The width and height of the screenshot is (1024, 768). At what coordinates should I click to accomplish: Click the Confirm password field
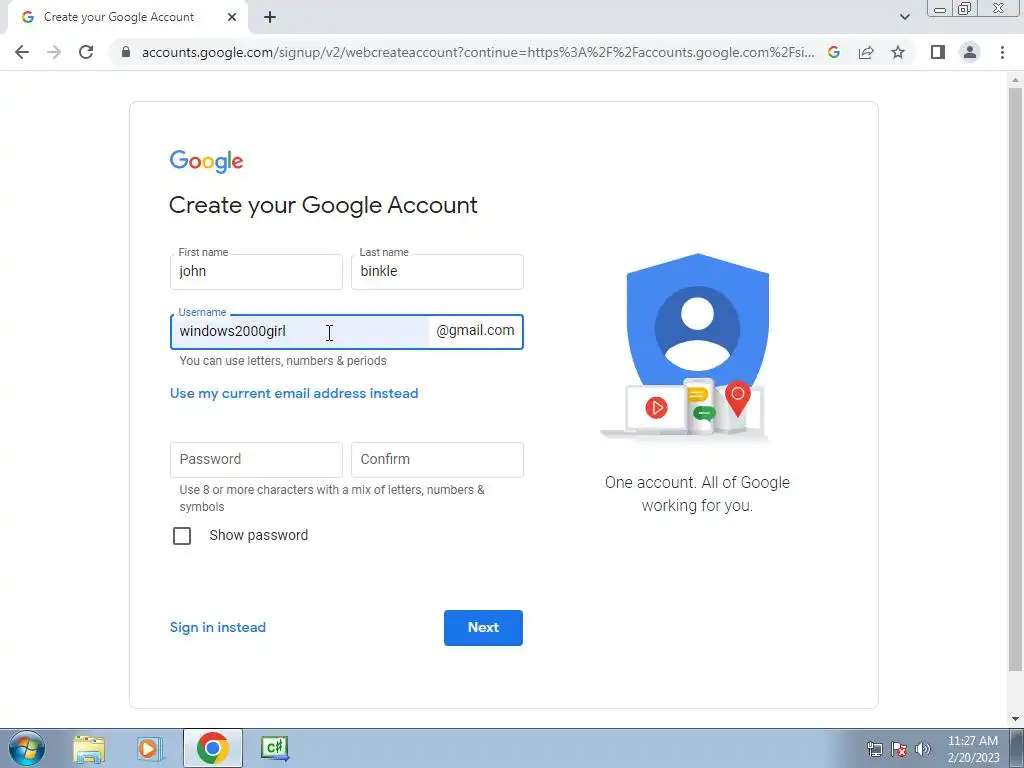point(437,460)
